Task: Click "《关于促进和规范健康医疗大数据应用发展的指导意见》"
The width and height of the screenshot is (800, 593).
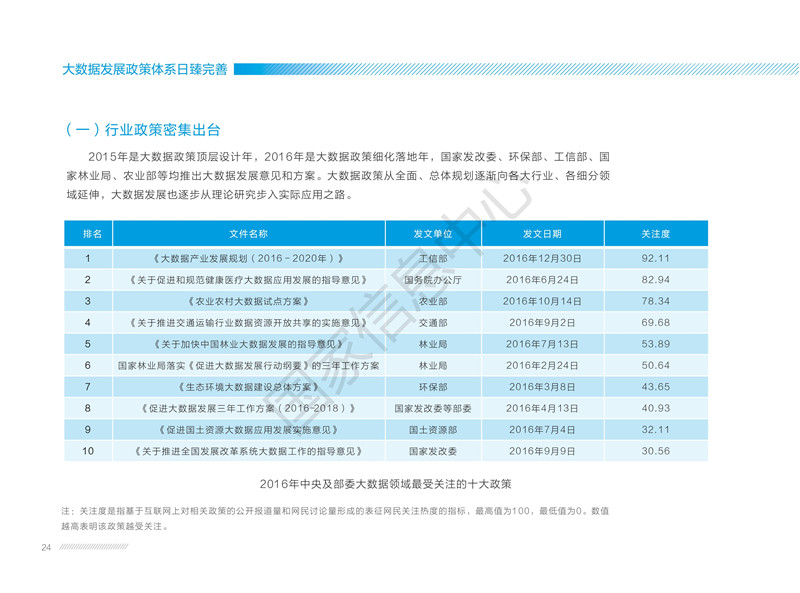Action: [248, 280]
